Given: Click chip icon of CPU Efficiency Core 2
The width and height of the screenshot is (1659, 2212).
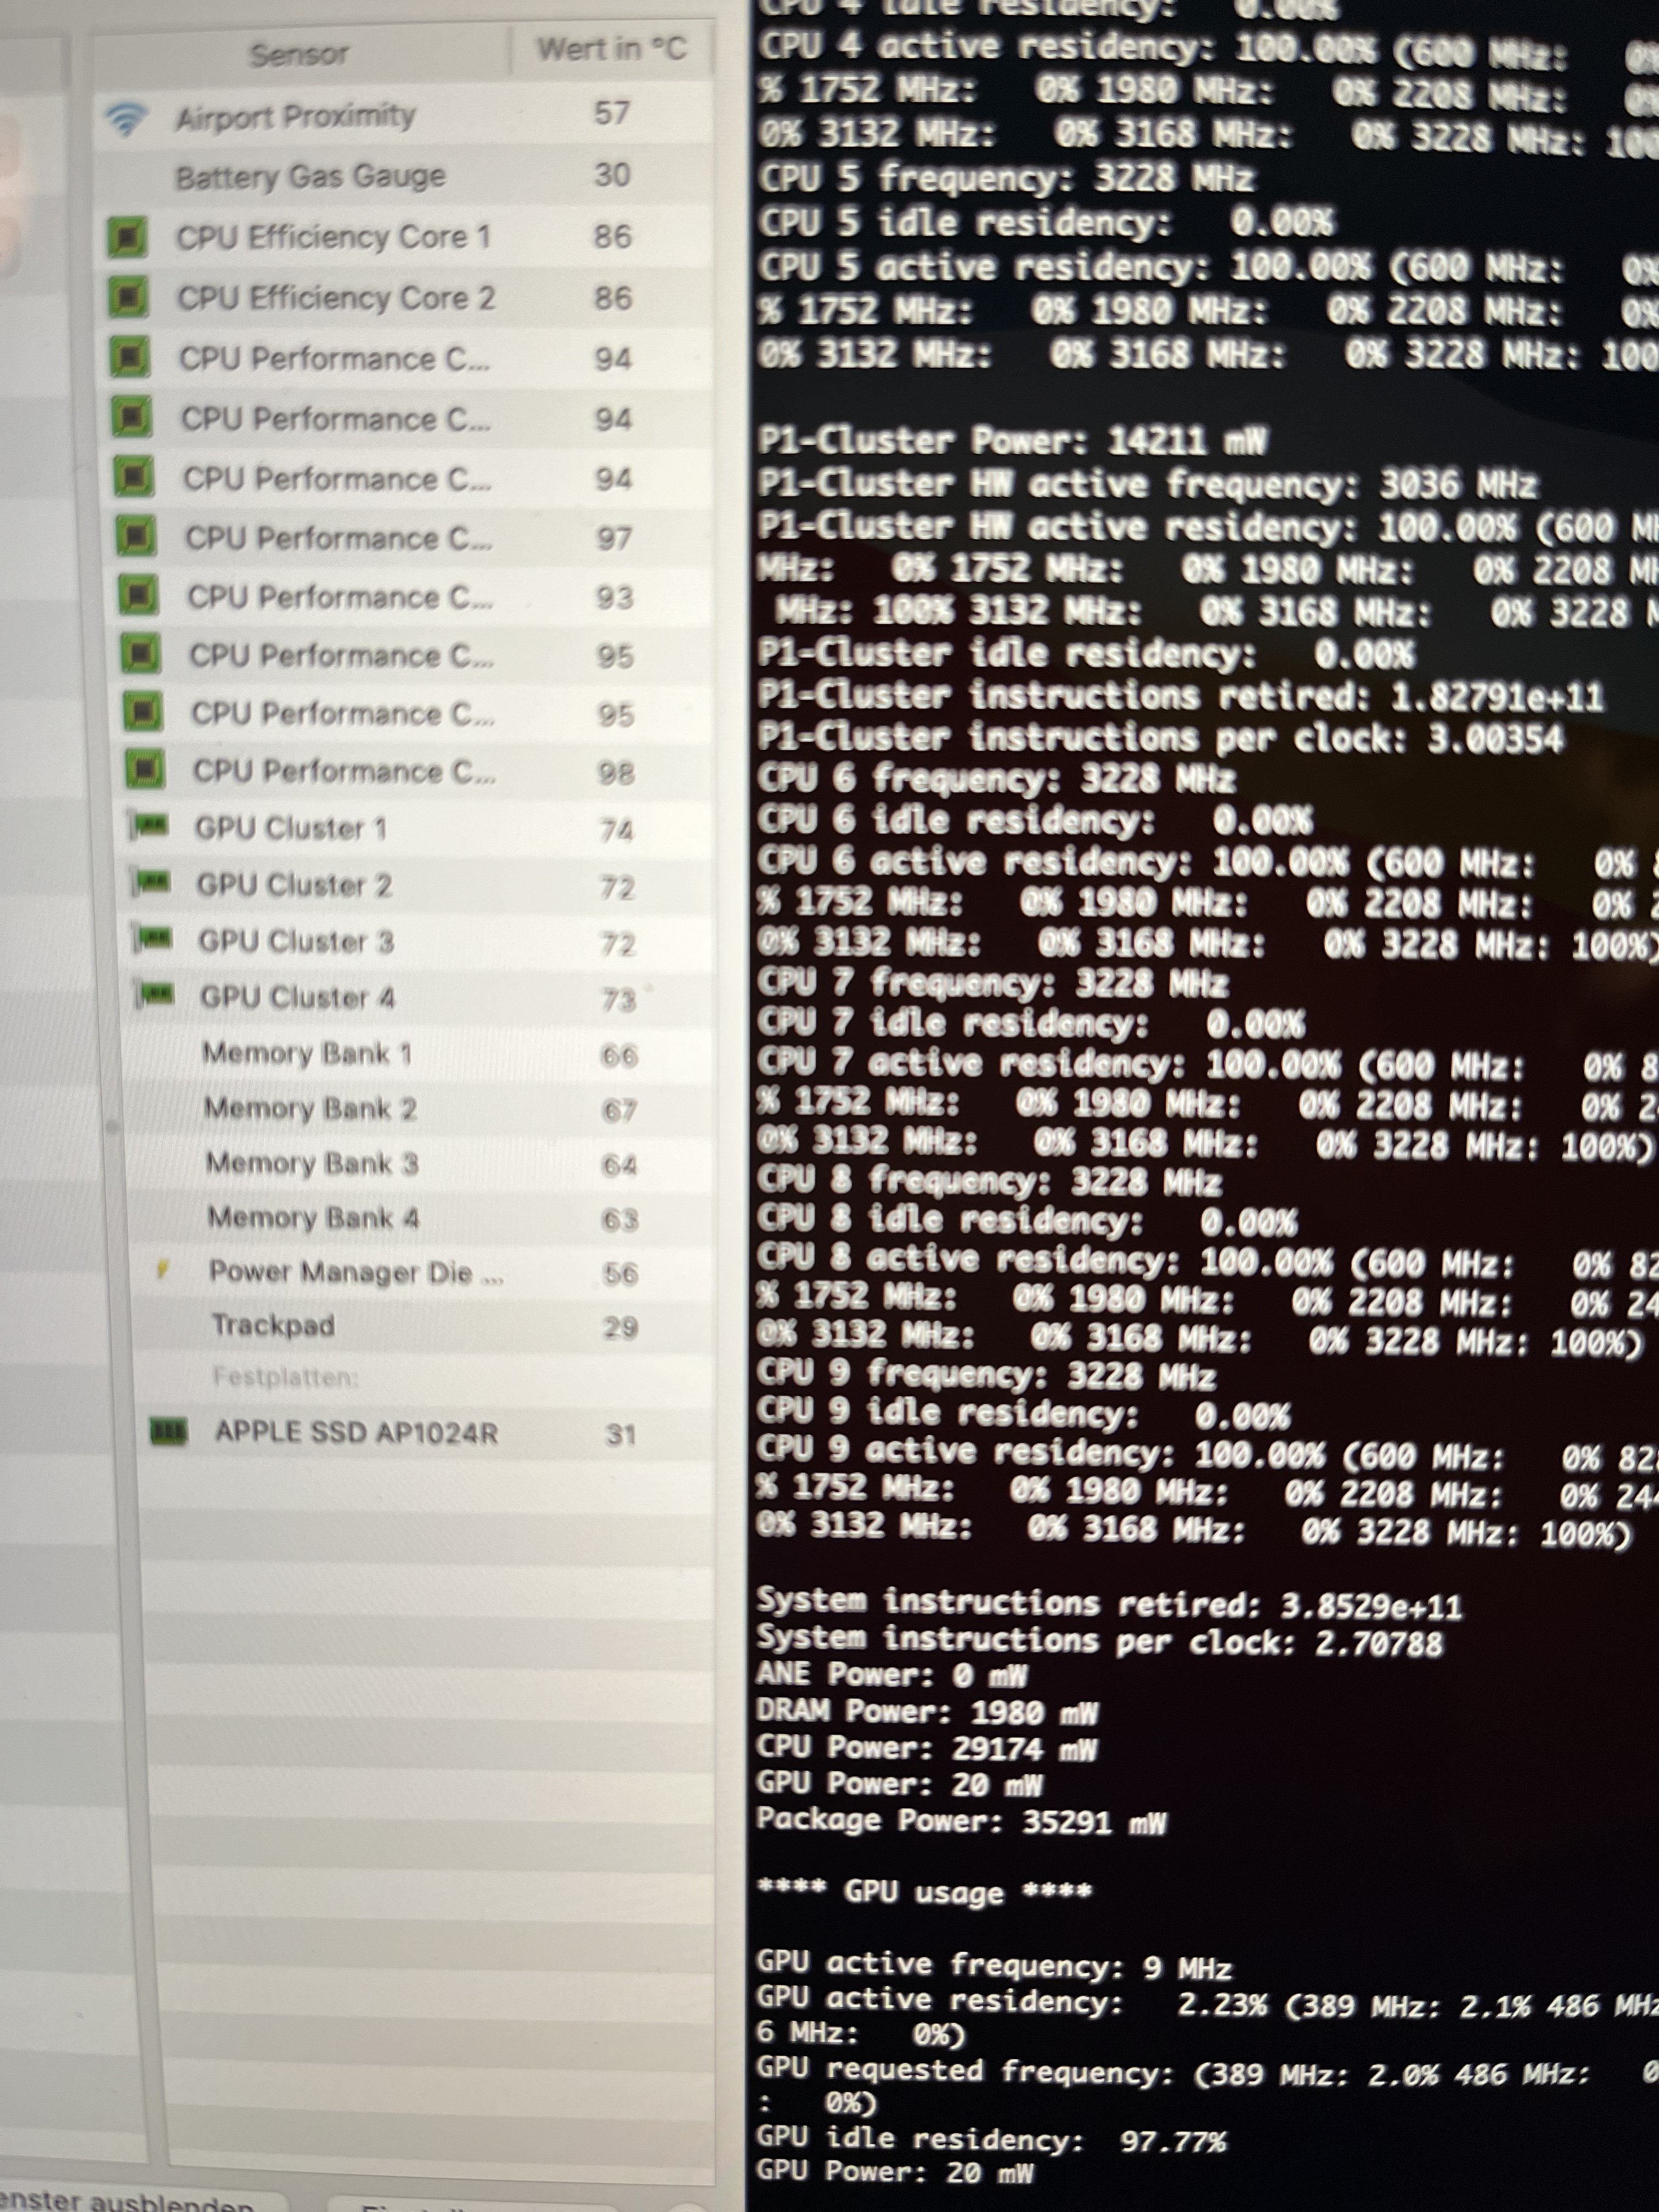Looking at the screenshot, I should pyautogui.click(x=129, y=298).
